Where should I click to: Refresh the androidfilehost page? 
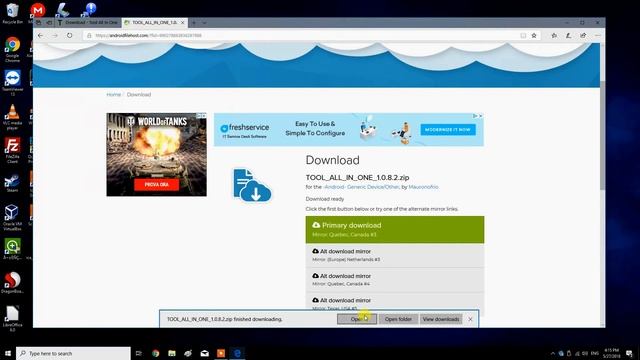click(x=69, y=36)
